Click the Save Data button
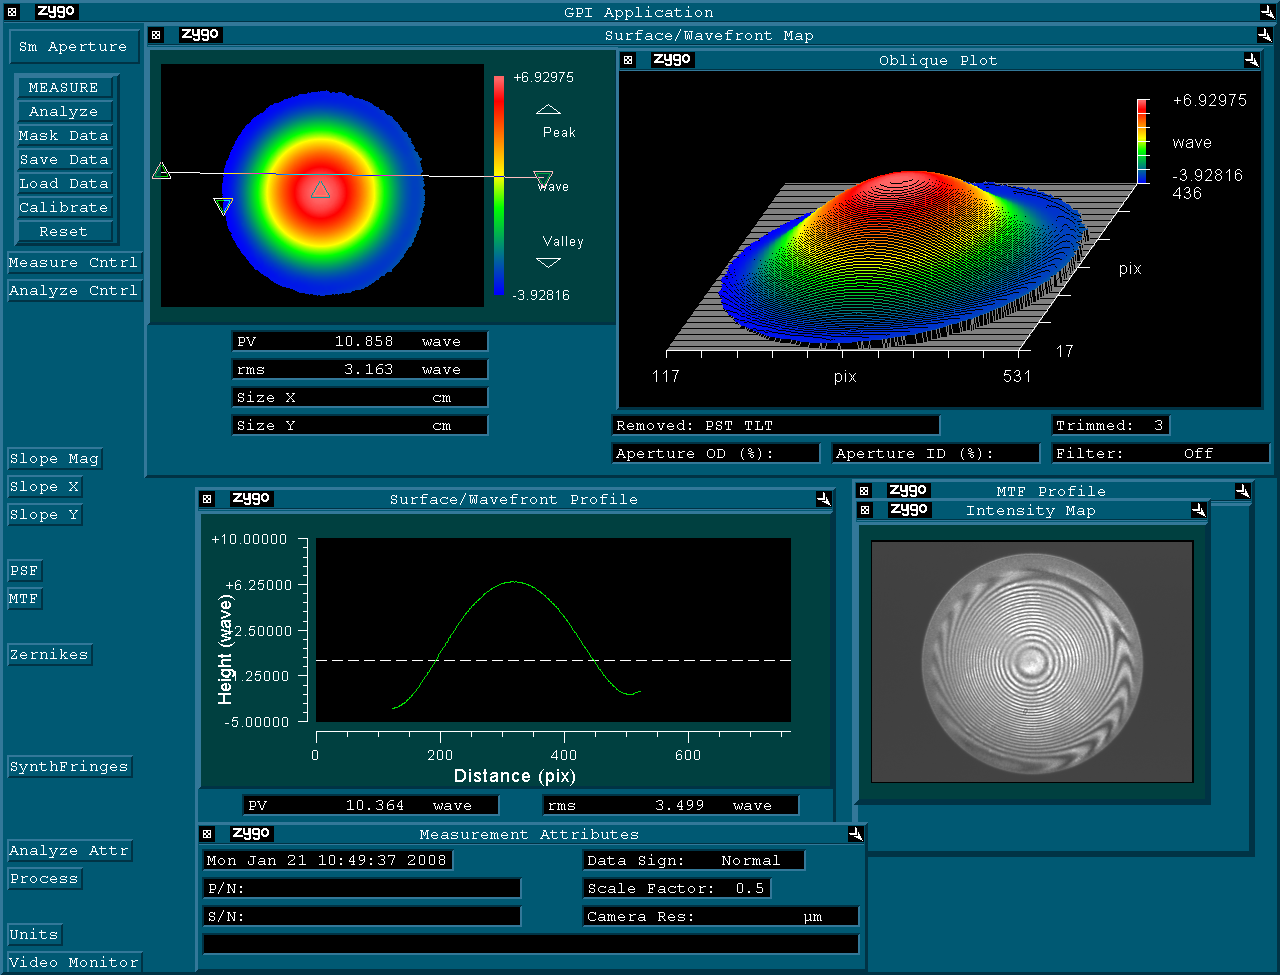This screenshot has width=1280, height=975. click(x=64, y=159)
